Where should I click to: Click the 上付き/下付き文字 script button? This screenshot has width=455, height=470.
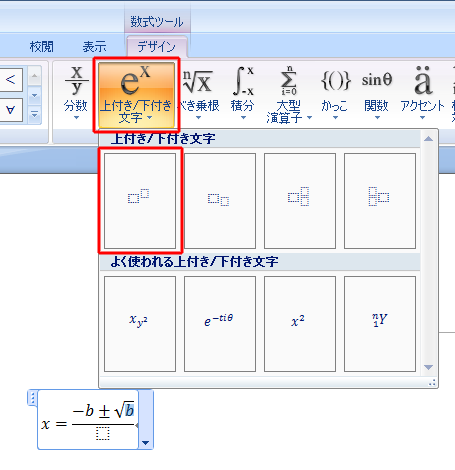pos(136,95)
